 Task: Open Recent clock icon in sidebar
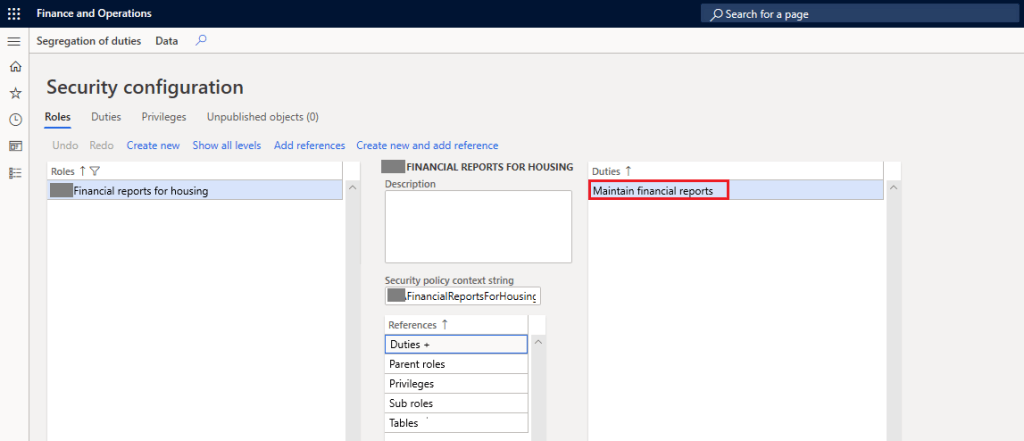click(x=15, y=120)
